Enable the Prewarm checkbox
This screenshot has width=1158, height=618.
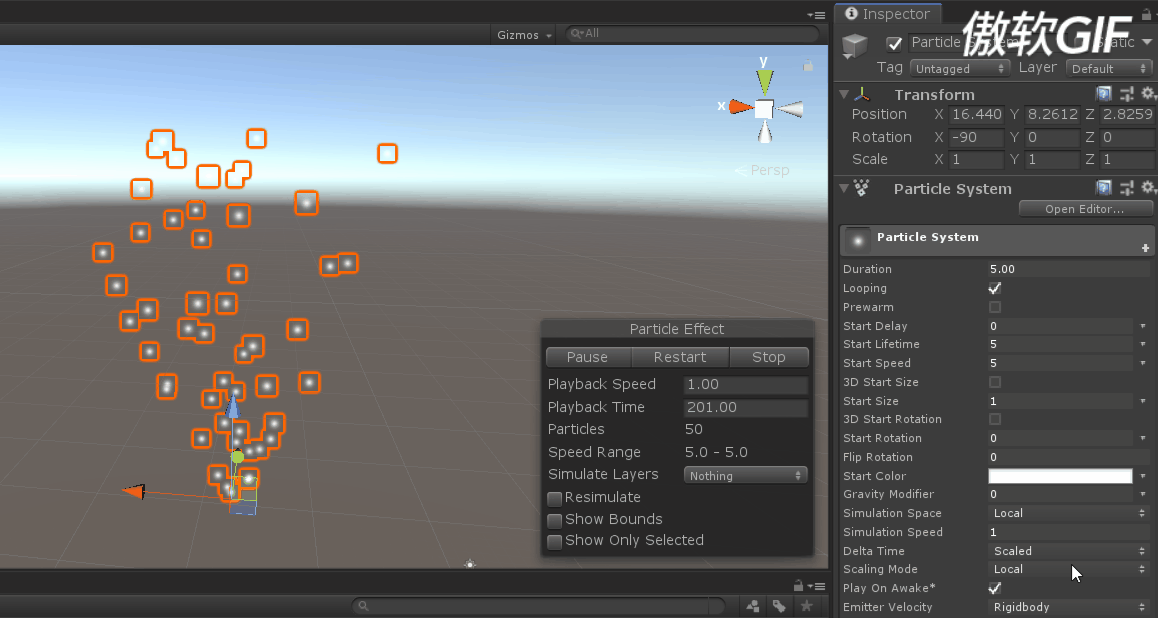pos(995,307)
